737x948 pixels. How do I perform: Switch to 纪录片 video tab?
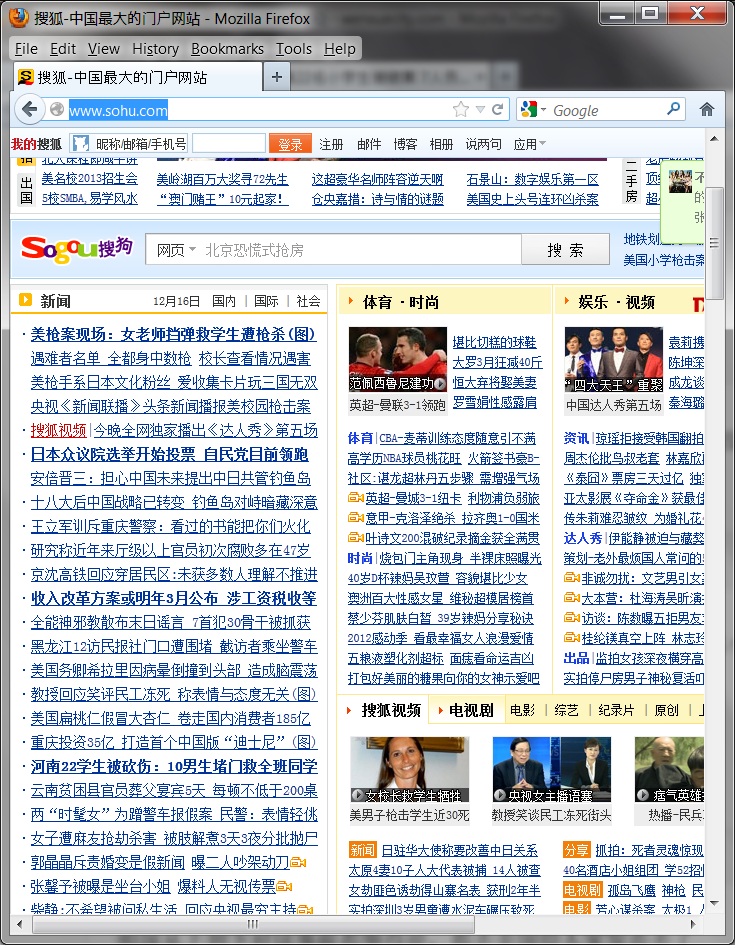pyautogui.click(x=616, y=710)
